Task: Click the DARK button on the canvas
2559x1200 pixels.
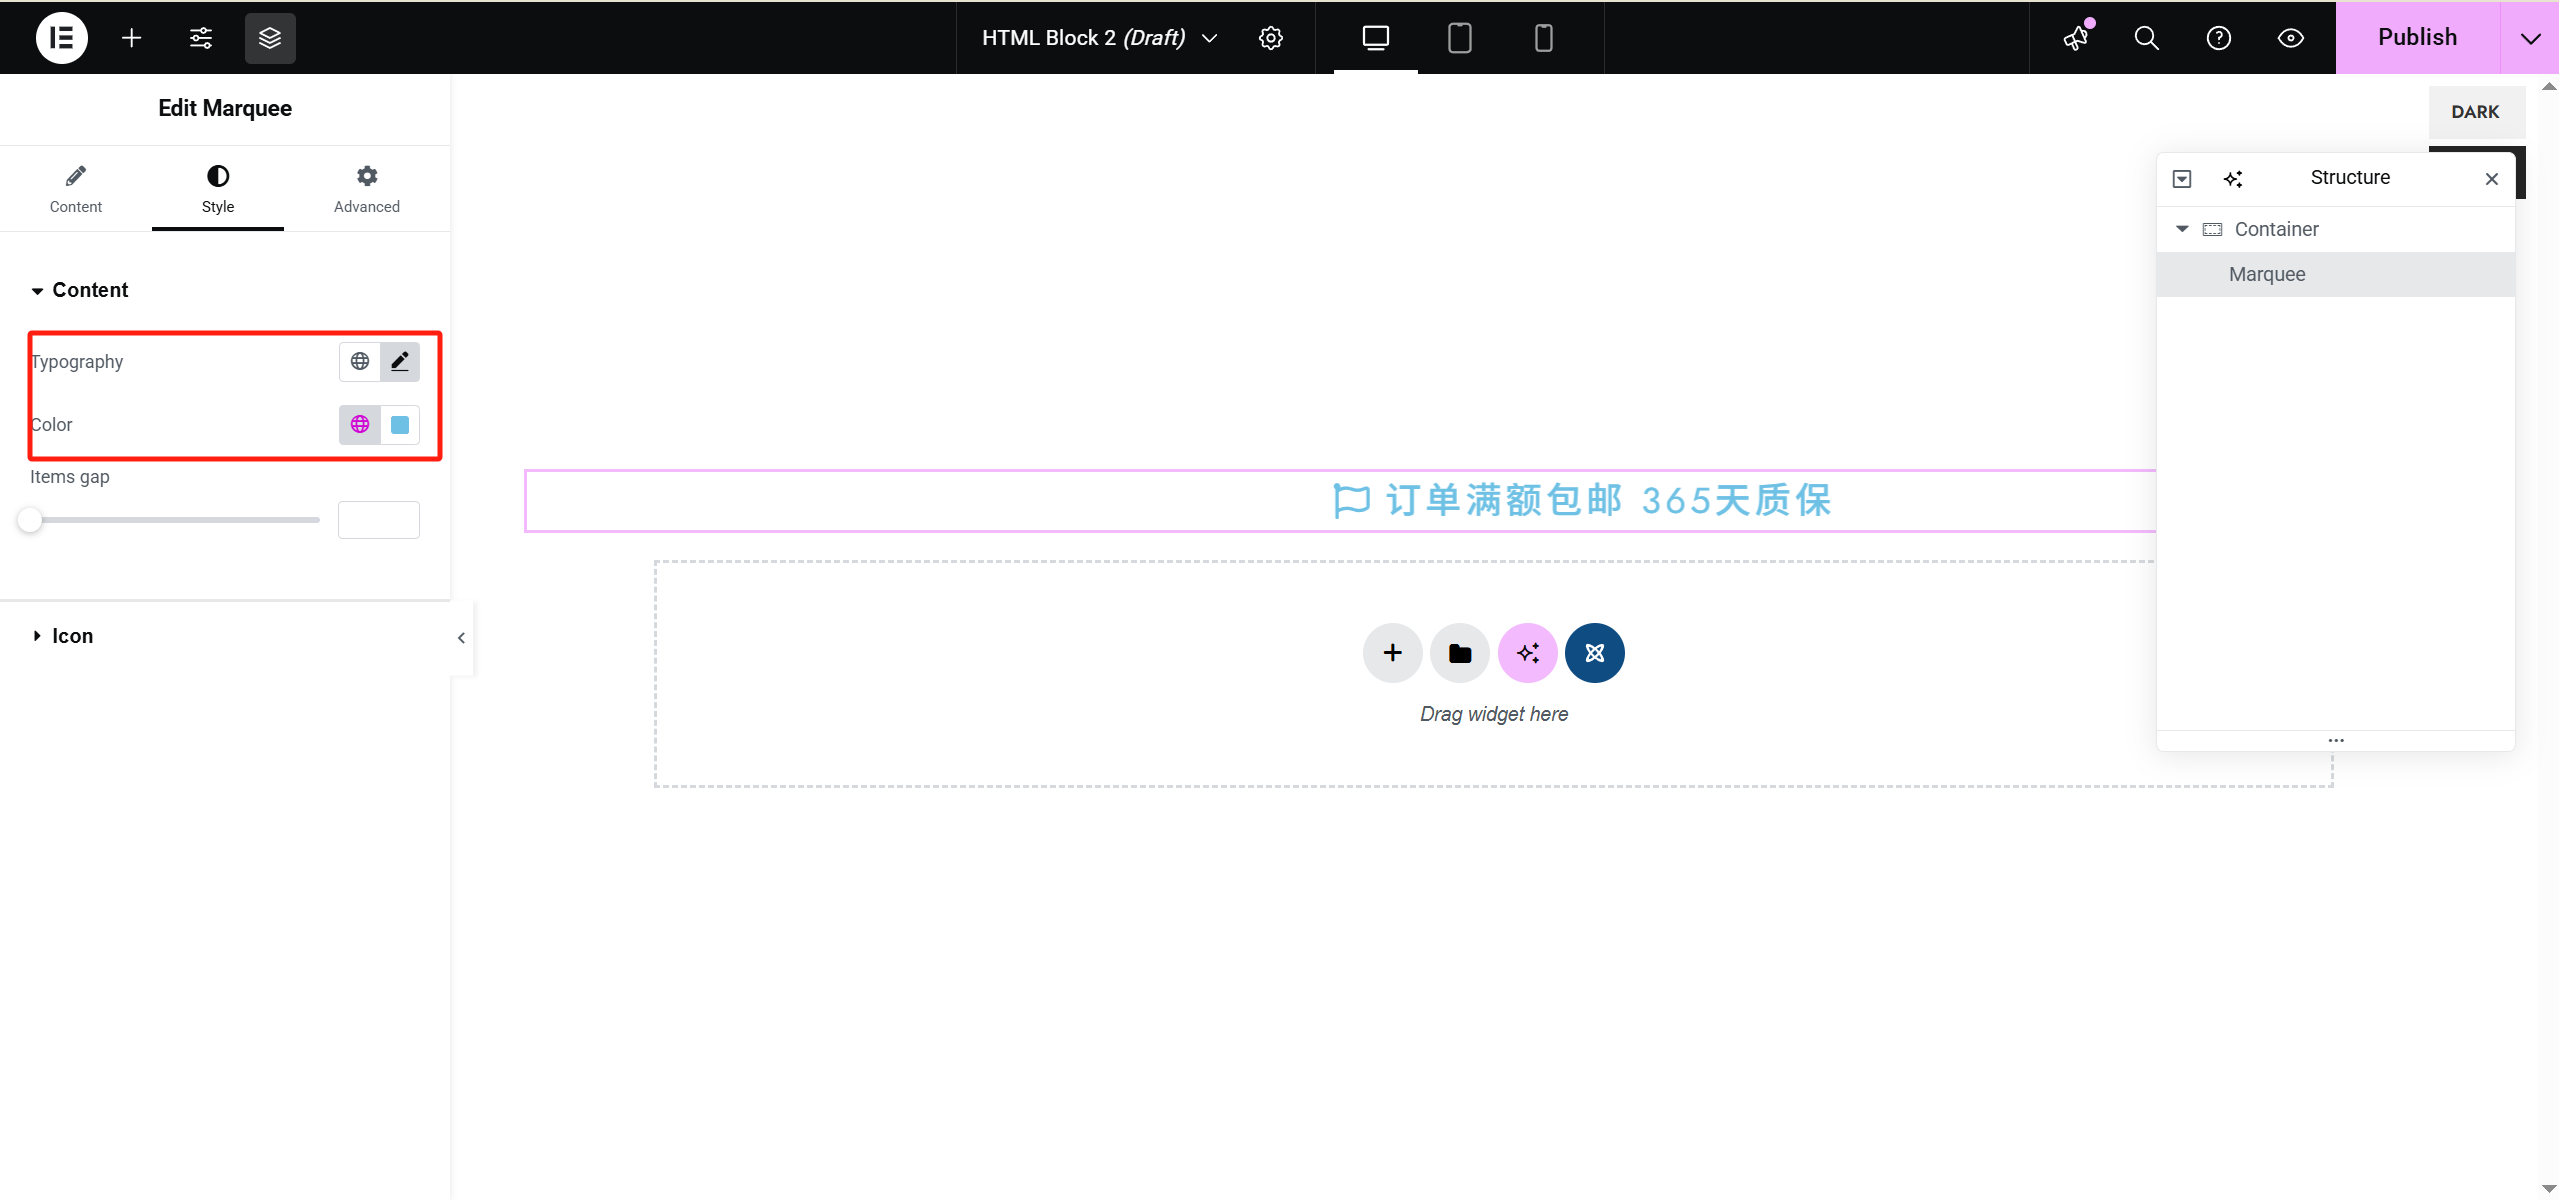Action: click(2476, 112)
